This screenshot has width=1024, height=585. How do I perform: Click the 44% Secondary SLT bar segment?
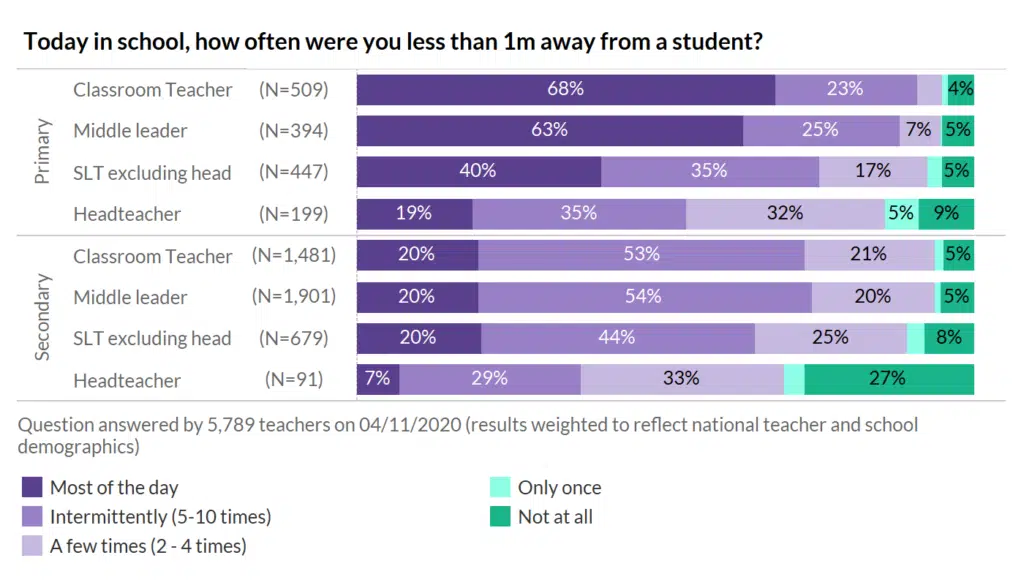point(617,338)
